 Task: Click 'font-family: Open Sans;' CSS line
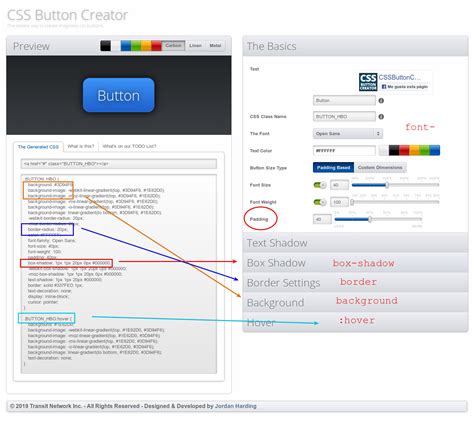click(x=52, y=241)
